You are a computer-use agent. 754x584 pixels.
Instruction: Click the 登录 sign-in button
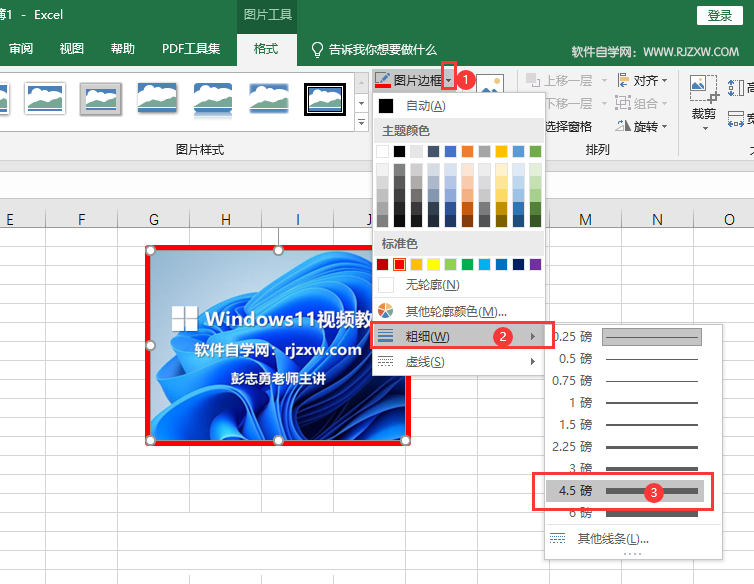pos(719,16)
